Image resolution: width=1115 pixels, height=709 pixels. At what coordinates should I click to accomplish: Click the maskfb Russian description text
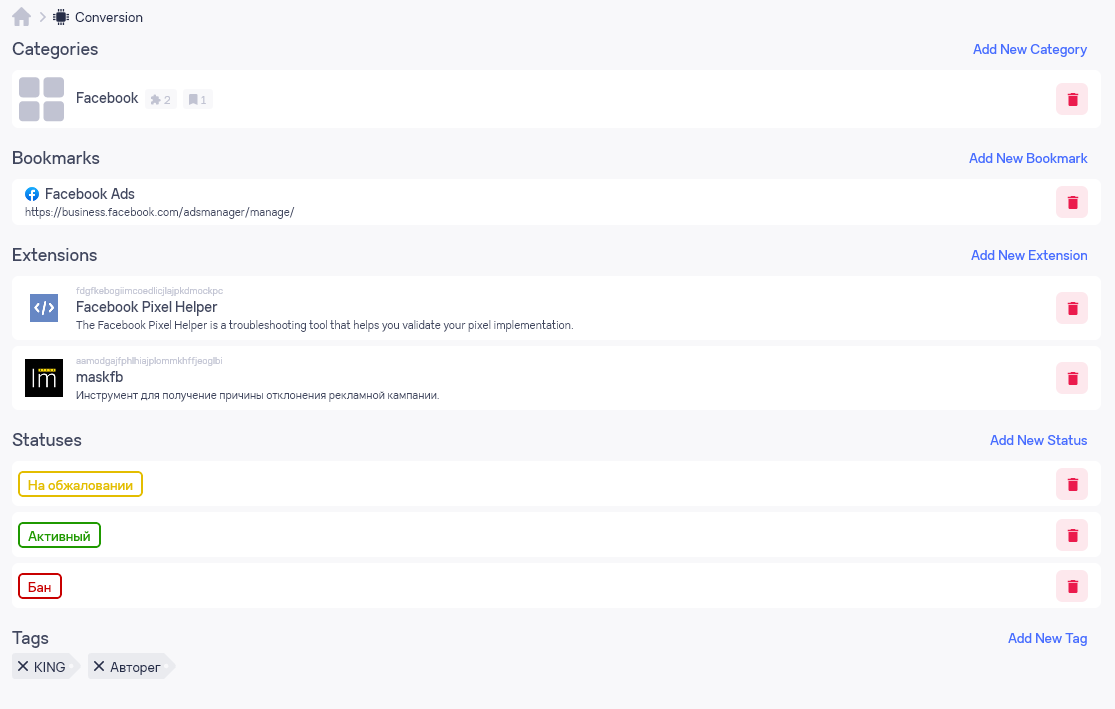(257, 395)
